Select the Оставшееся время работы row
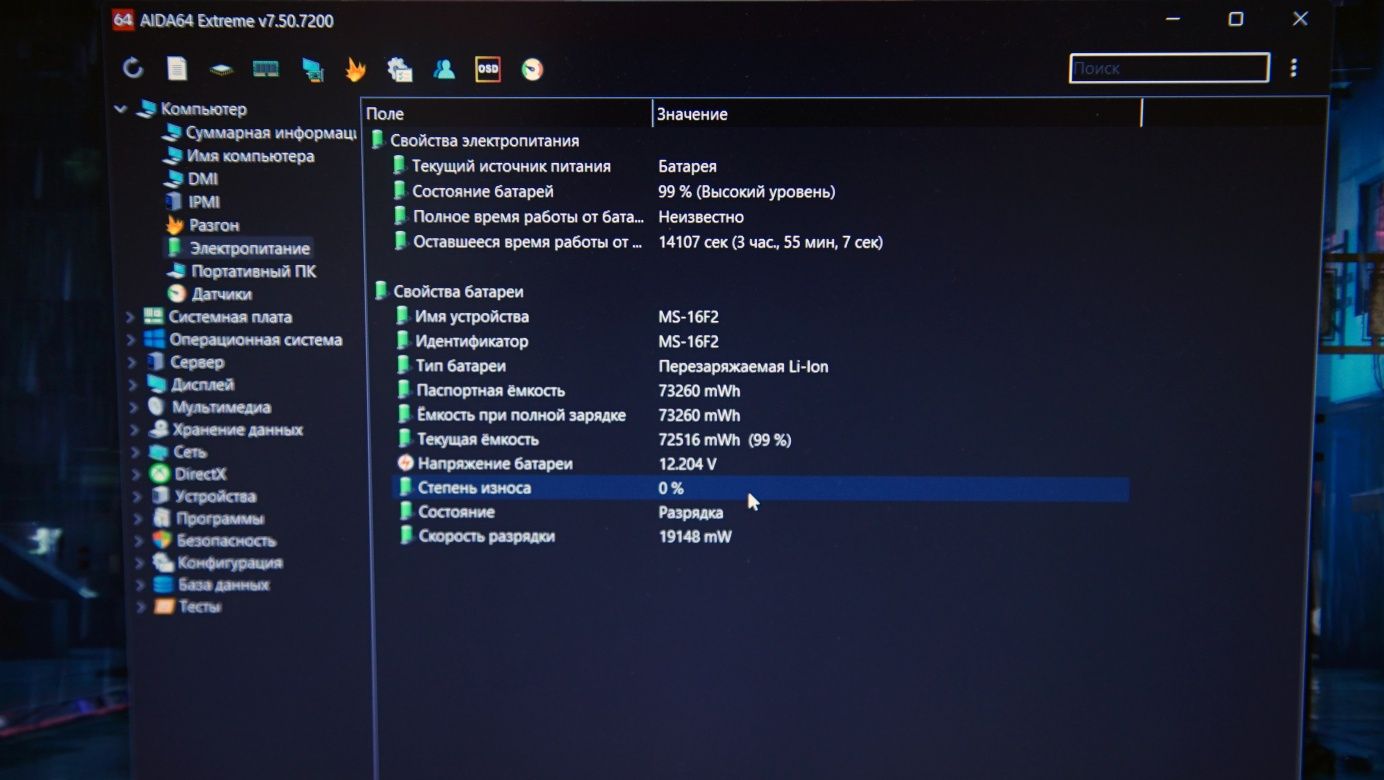 [x=760, y=241]
